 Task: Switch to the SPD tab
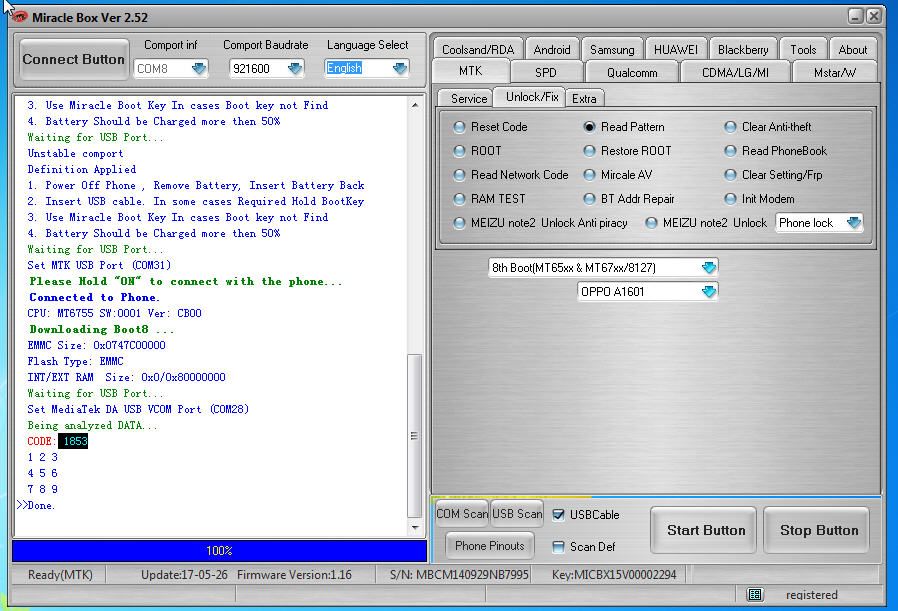[x=545, y=73]
